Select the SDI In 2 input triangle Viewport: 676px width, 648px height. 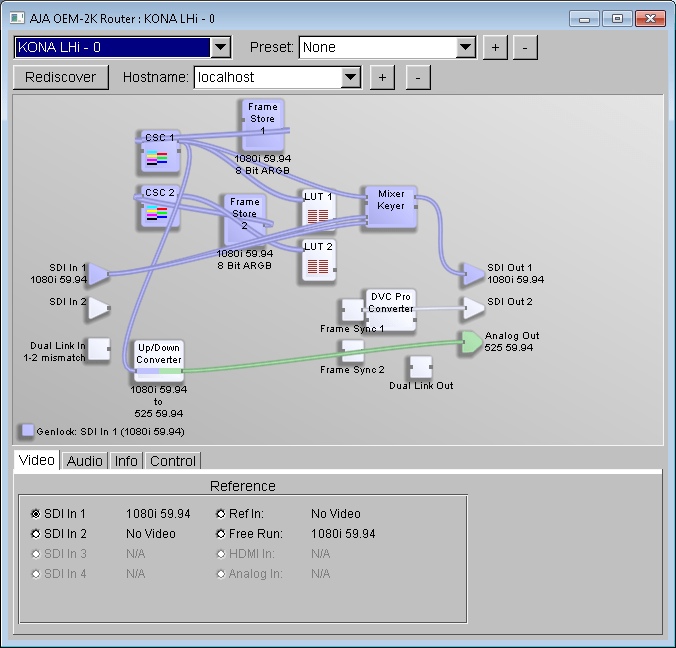pos(99,308)
